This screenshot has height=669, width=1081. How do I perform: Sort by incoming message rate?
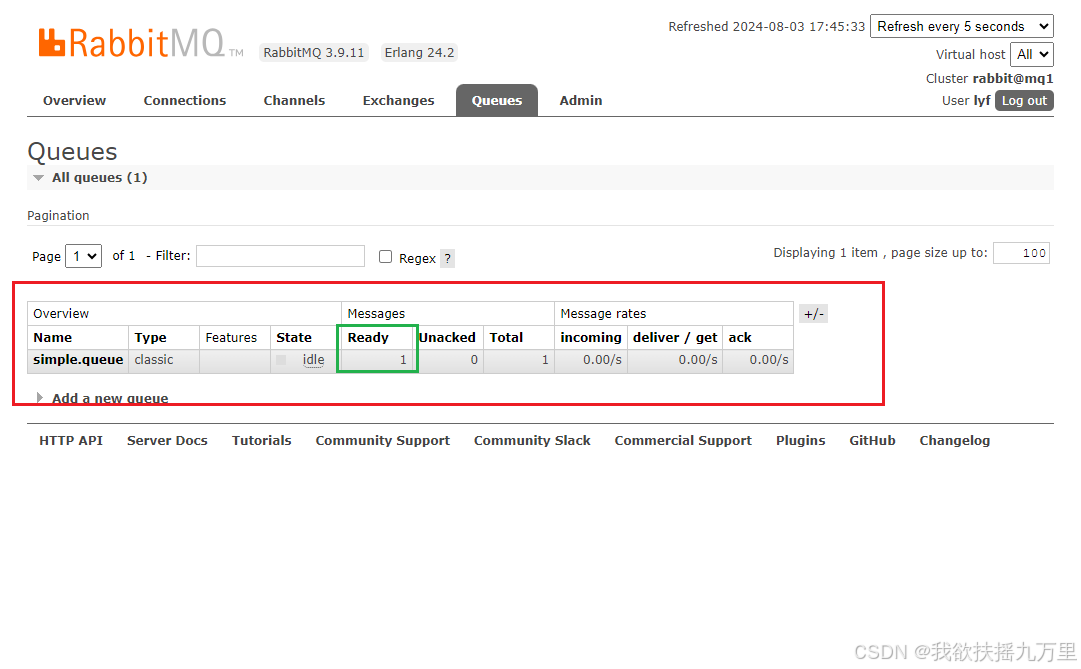coord(591,337)
